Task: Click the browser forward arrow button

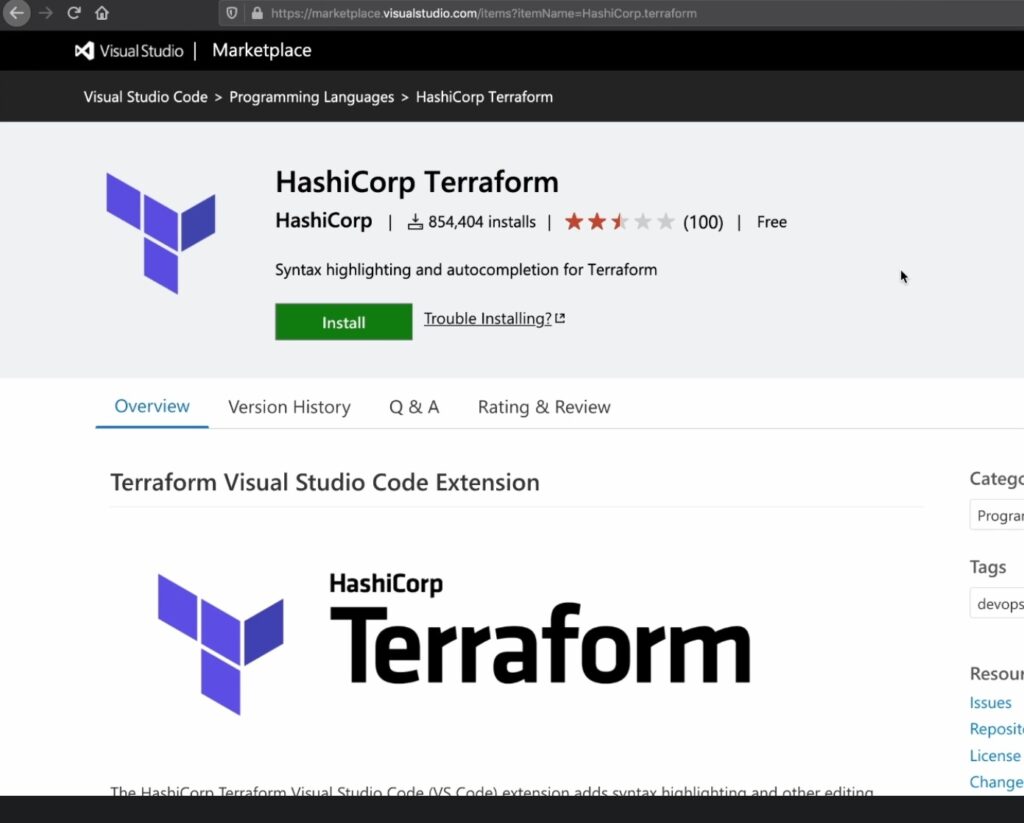Action: tap(46, 13)
